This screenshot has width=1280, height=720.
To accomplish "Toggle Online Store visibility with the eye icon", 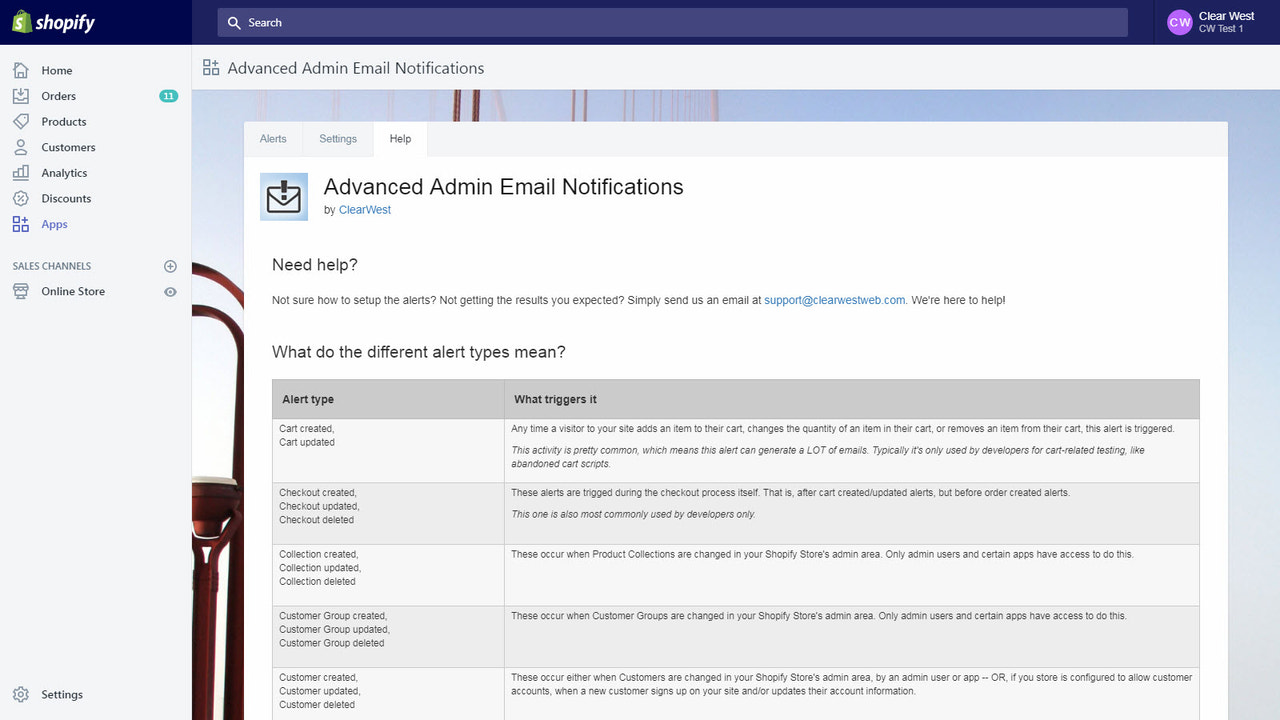I will pos(170,291).
